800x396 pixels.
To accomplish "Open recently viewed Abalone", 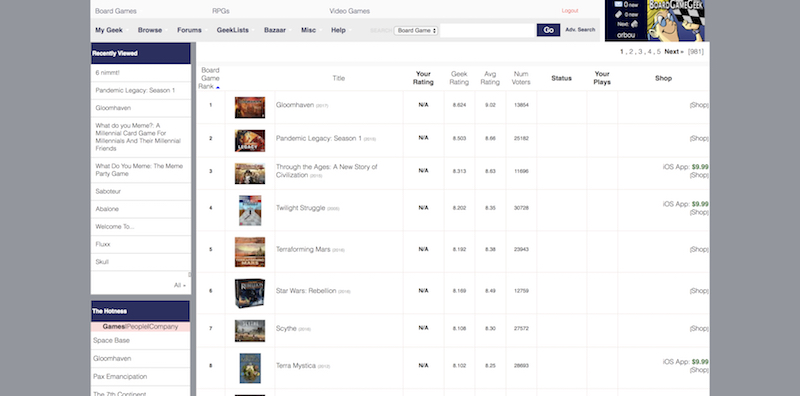I will pos(107,209).
